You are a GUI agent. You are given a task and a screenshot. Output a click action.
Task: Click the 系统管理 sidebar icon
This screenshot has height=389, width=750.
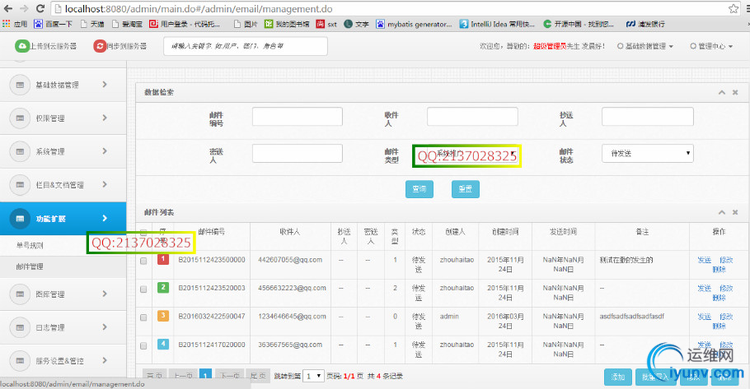click(20, 152)
